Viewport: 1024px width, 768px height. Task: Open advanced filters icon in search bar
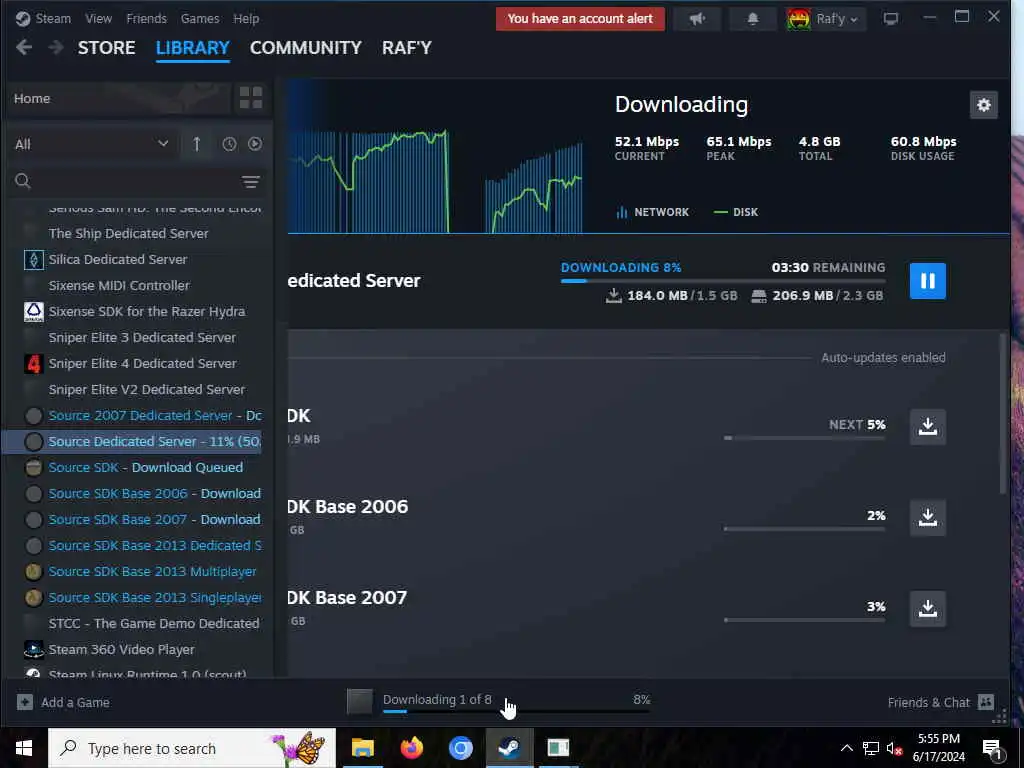pos(251,182)
